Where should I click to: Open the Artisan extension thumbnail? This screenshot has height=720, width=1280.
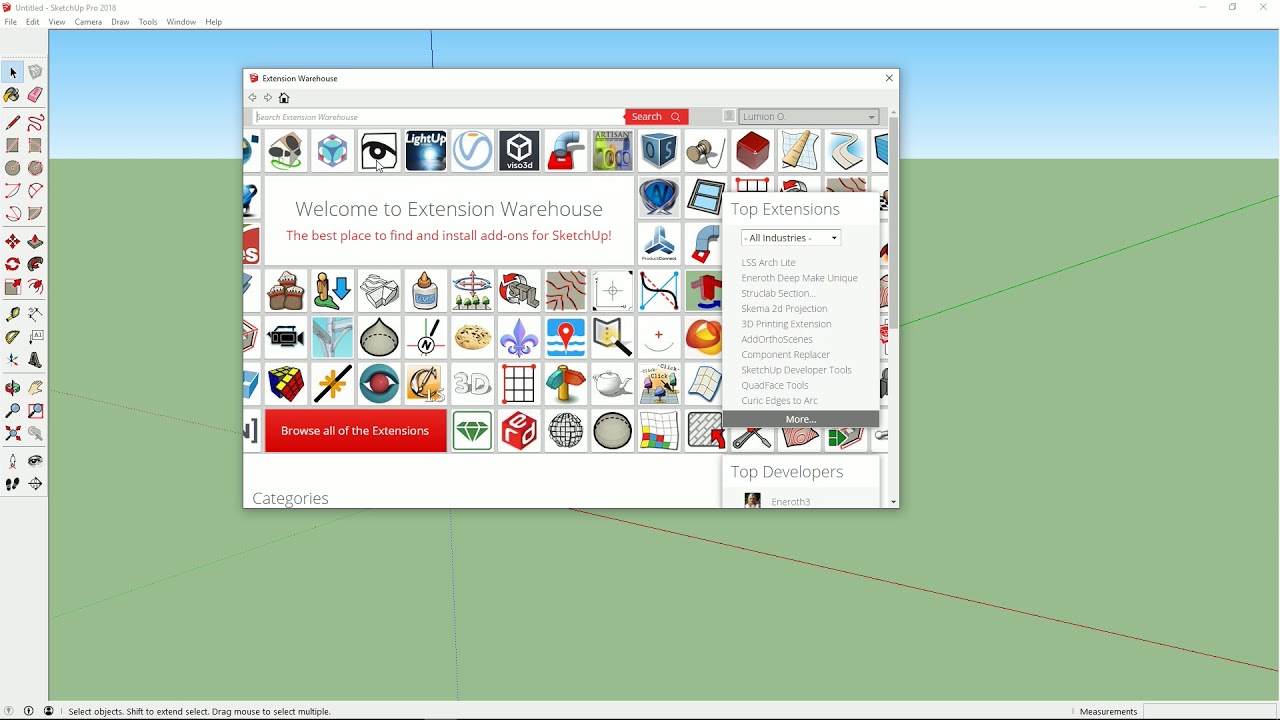613,151
